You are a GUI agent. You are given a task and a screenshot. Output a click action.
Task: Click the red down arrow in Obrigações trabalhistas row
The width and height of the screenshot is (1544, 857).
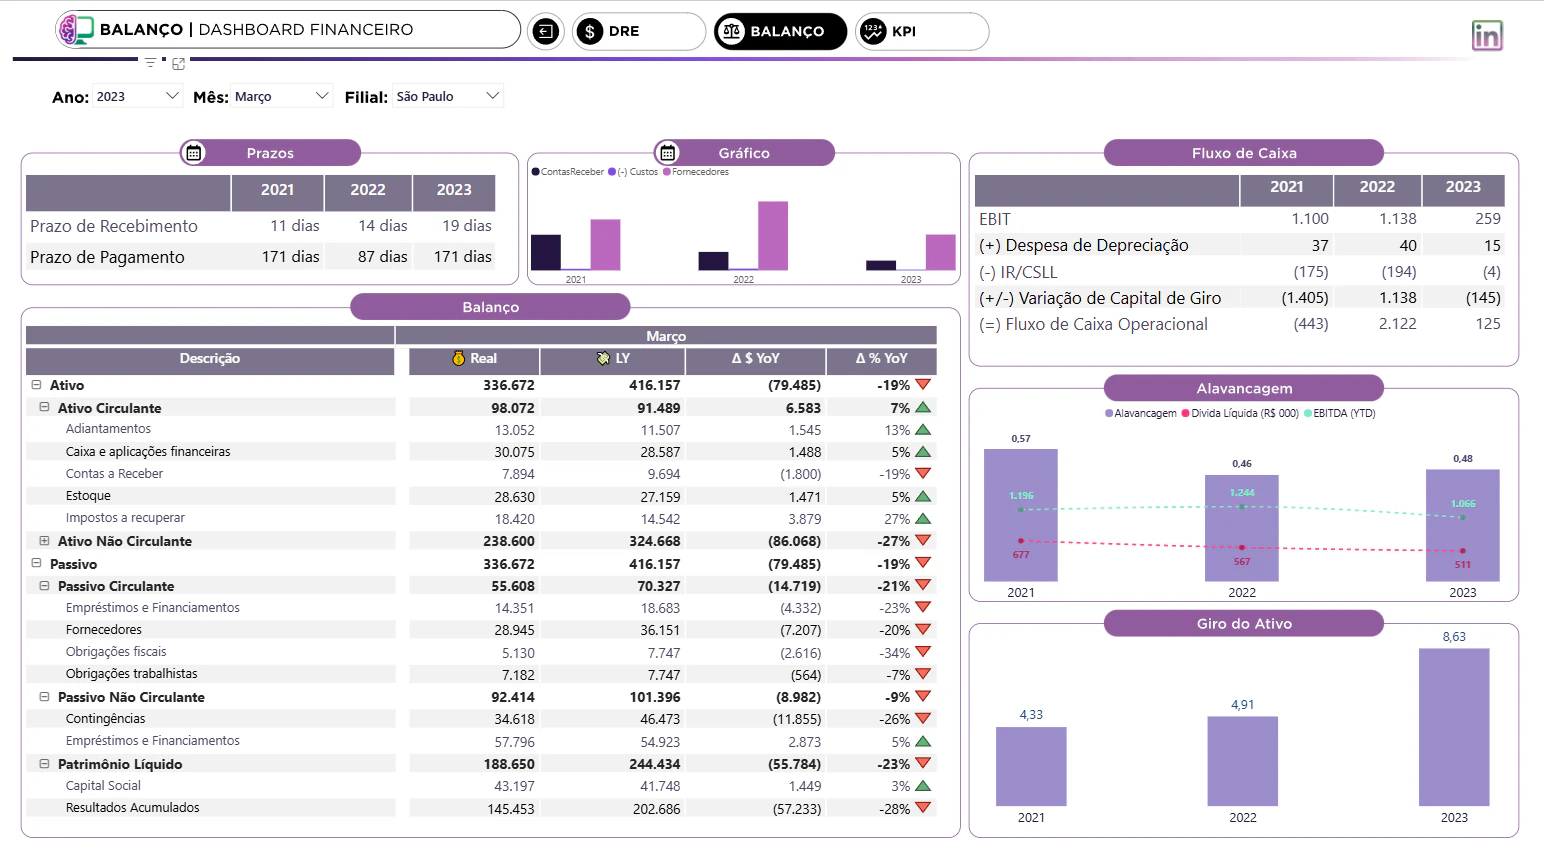point(923,675)
